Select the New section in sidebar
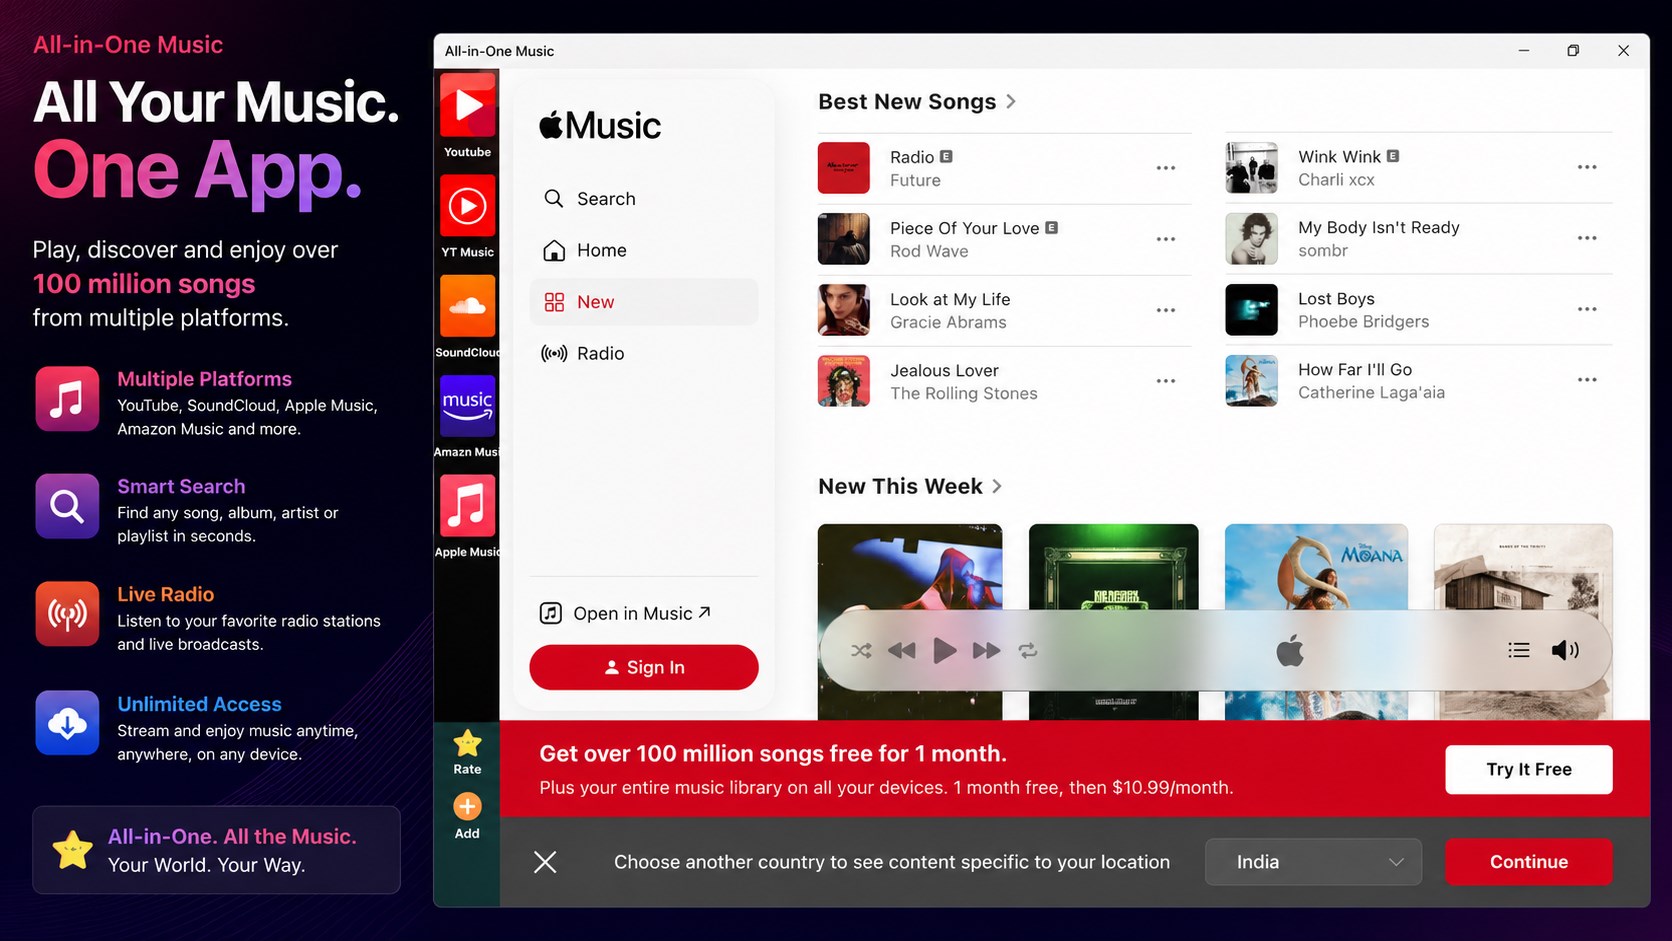 pyautogui.click(x=644, y=302)
